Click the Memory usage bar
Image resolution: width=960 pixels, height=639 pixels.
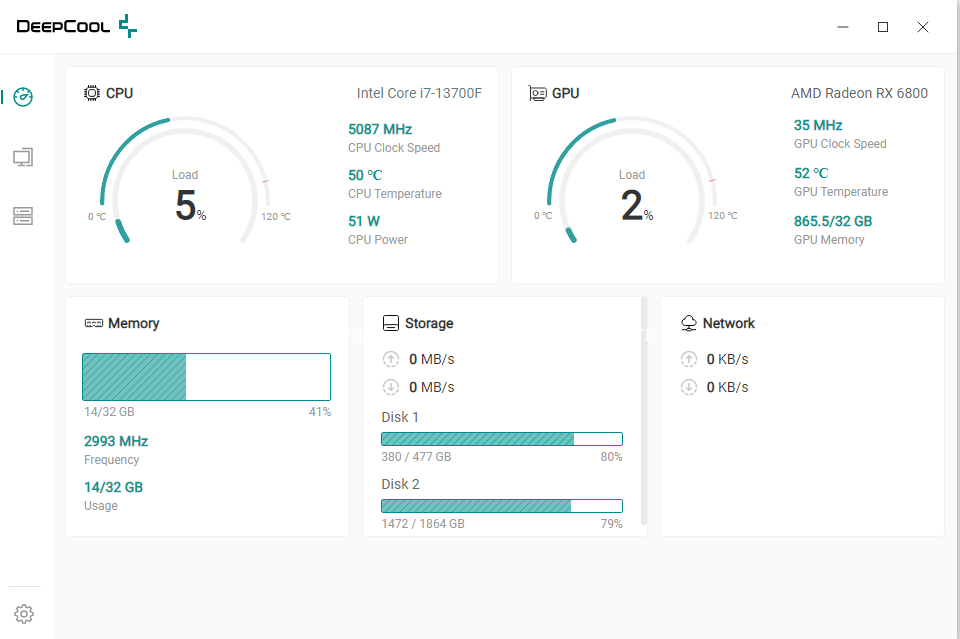pyautogui.click(x=206, y=377)
